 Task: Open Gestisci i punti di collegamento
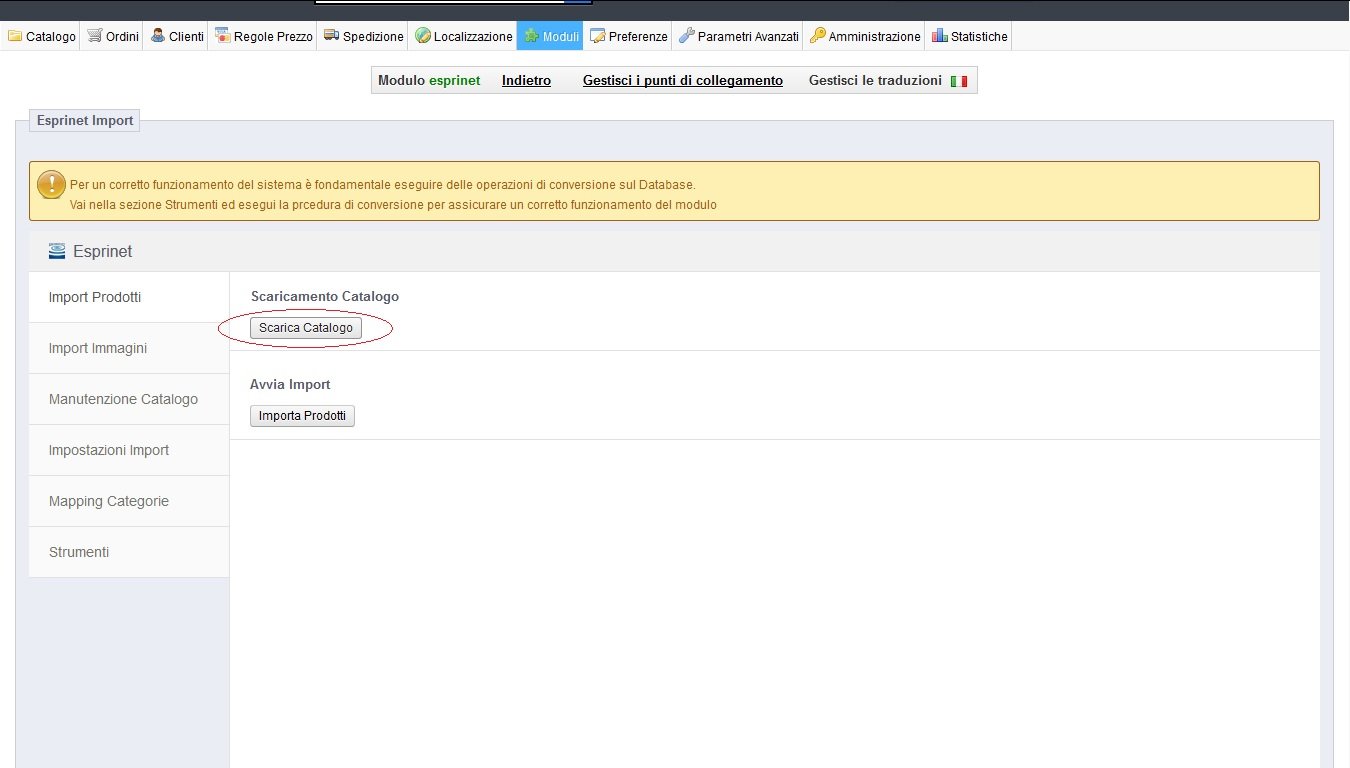coord(683,81)
